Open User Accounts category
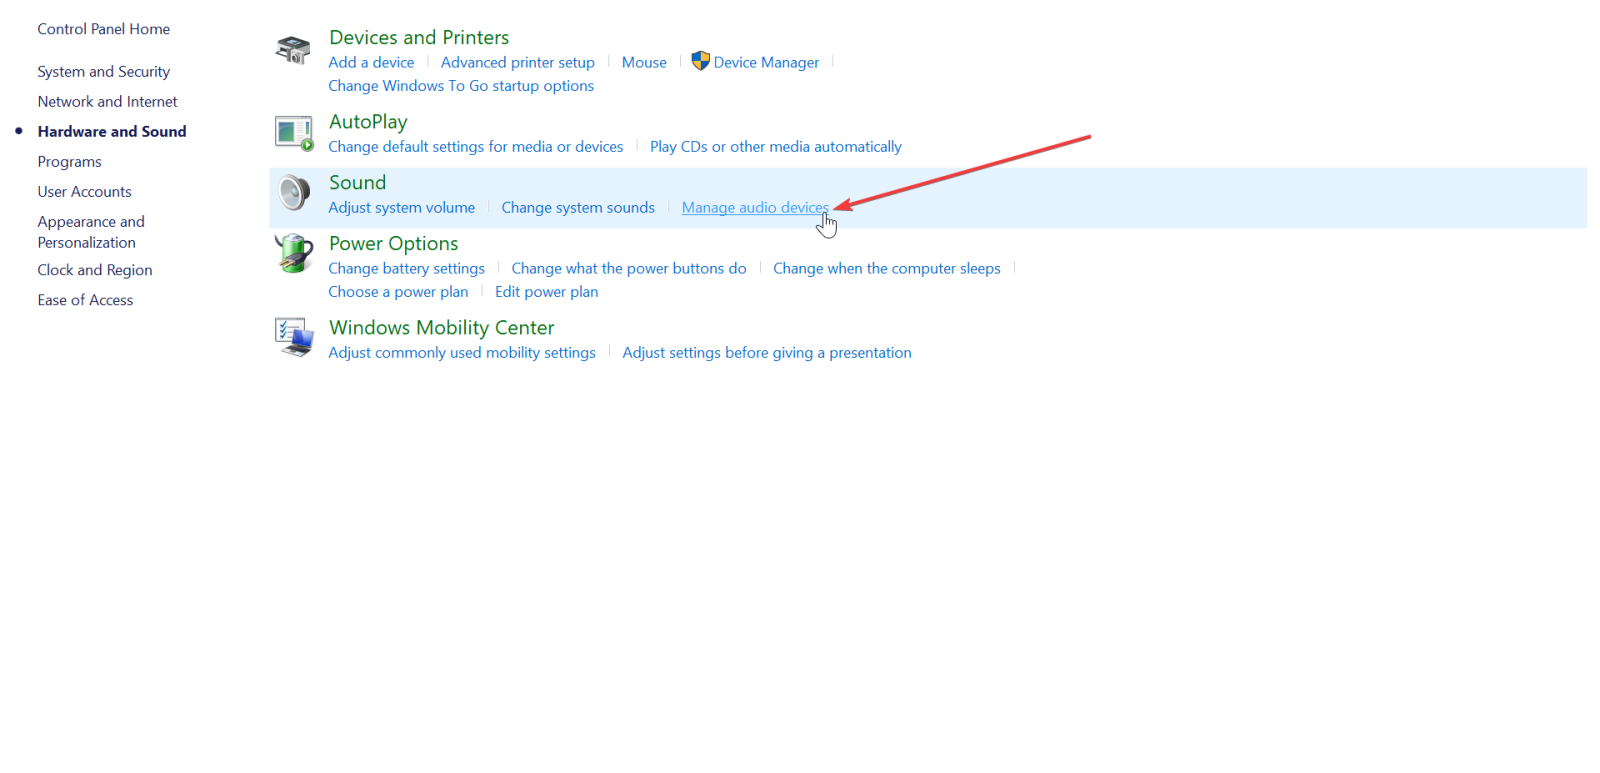The image size is (1600, 773). pos(85,192)
